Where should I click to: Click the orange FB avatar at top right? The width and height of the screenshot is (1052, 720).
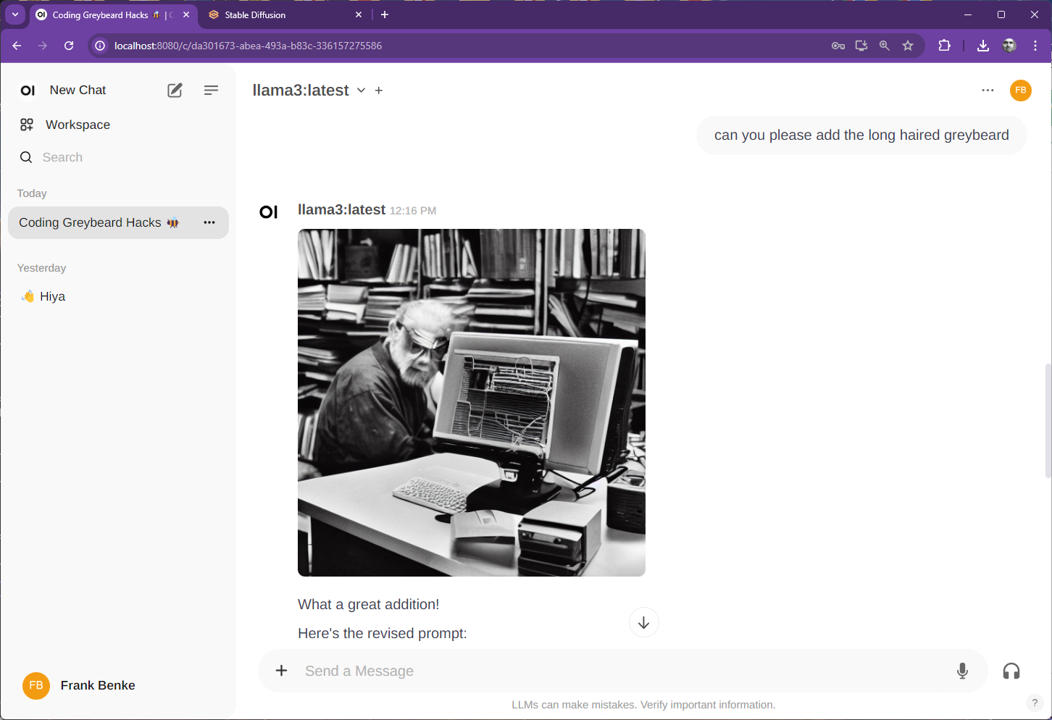pyautogui.click(x=1020, y=90)
